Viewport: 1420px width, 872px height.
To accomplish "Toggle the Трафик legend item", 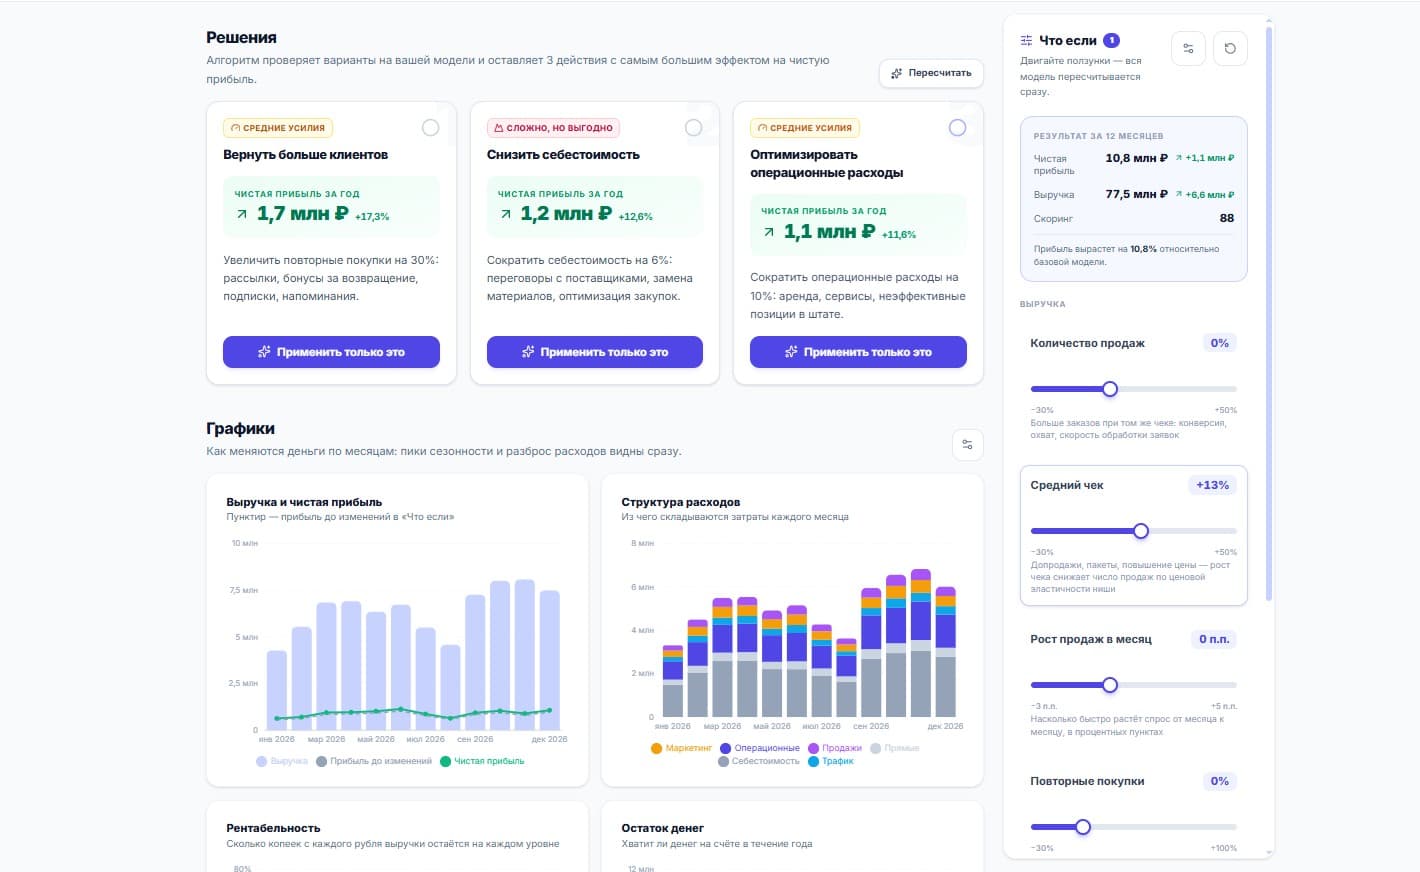I will click(830, 761).
